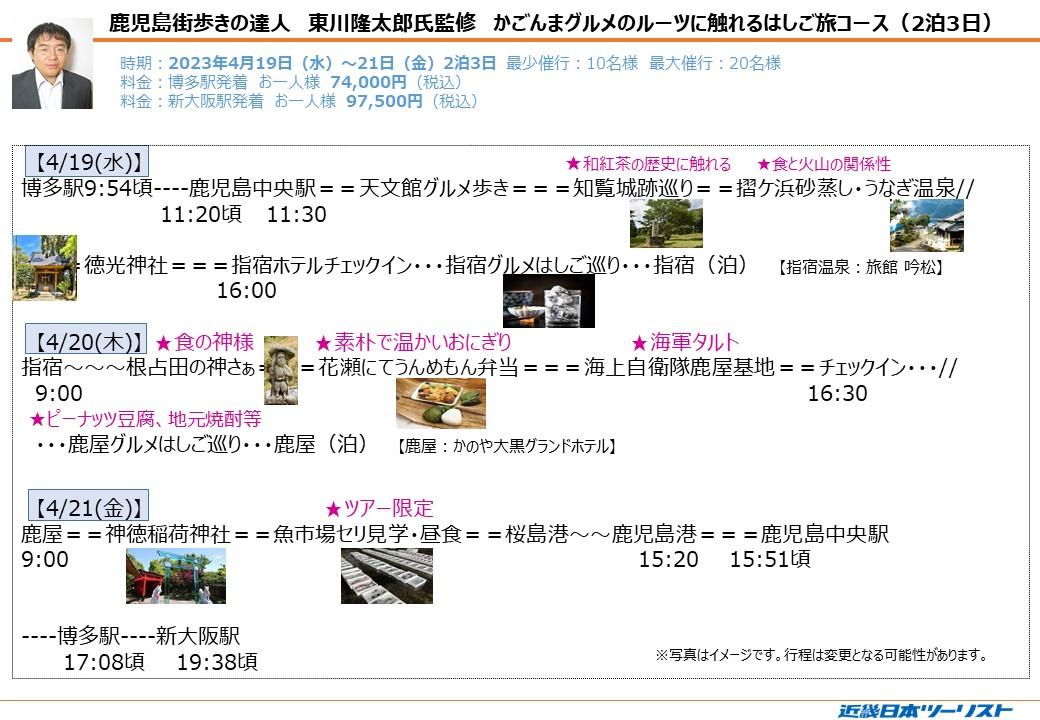Click the text 桜島港～～鹿児島港
The image size is (1040, 720).
click(x=602, y=534)
